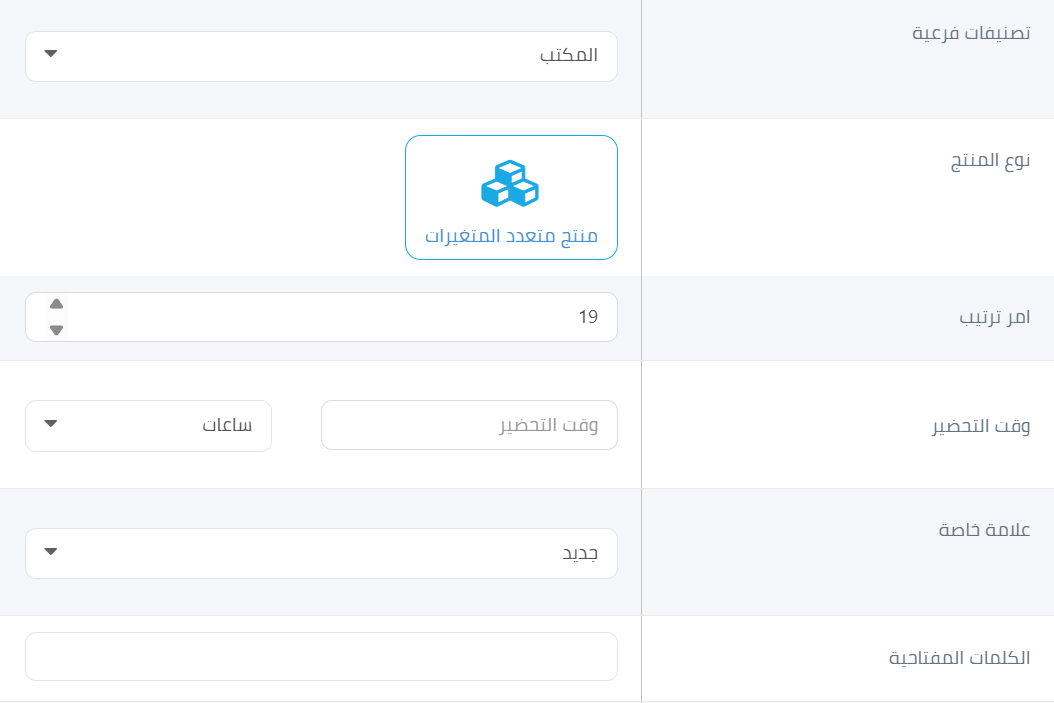Click the علامة خاصة field label
The height and width of the screenshot is (703, 1054).
985,530
